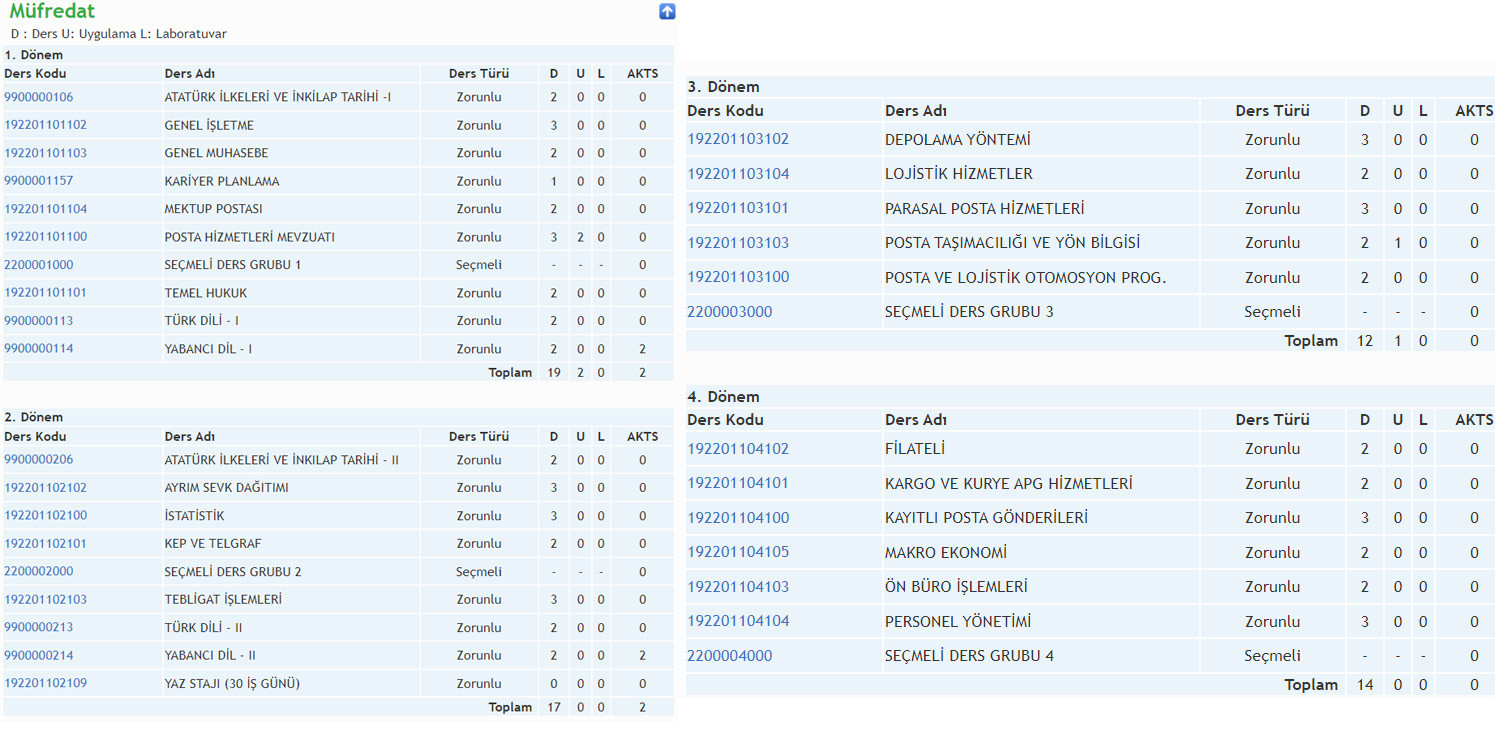Image resolution: width=1495 pixels, height=747 pixels.
Task: Open elective group code 2200002000
Action: [x=39, y=572]
